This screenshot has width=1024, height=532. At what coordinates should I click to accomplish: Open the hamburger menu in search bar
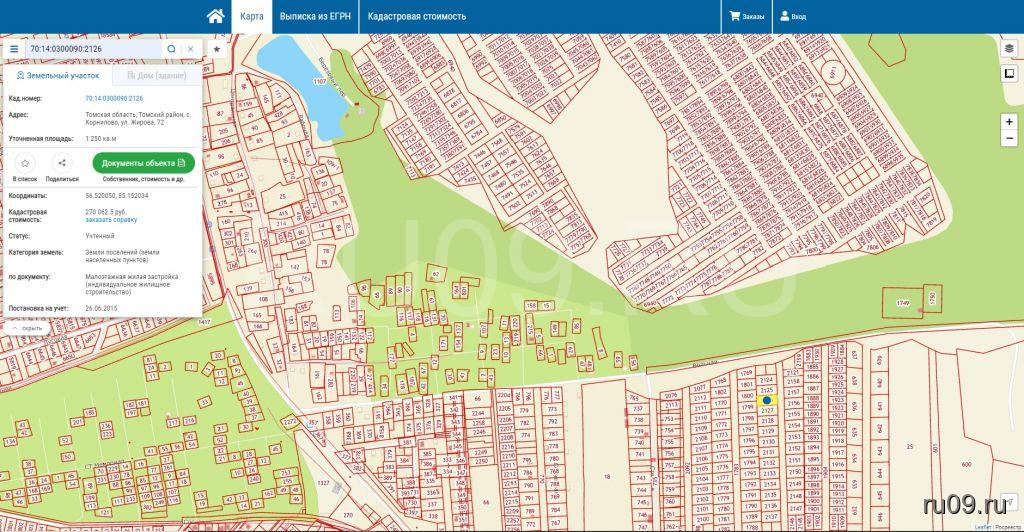14,48
